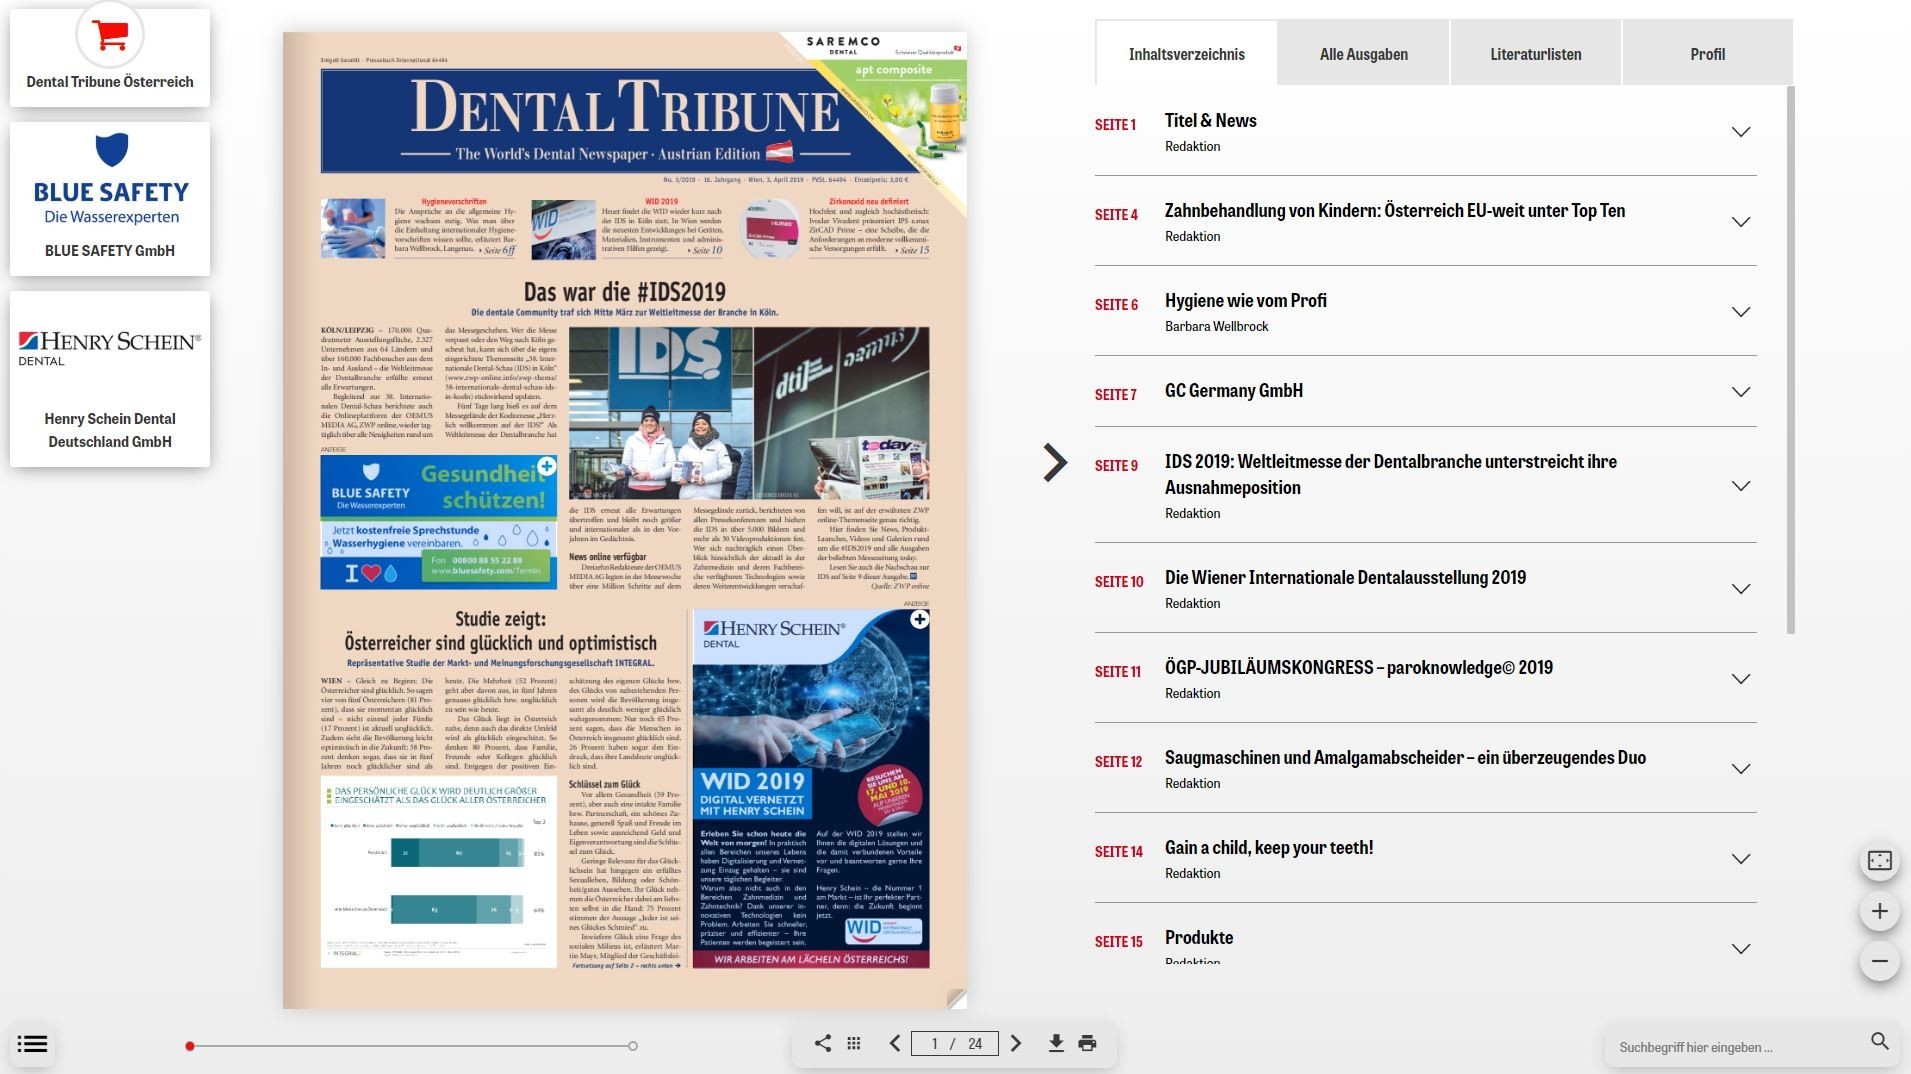The width and height of the screenshot is (1911, 1074).
Task: Click the end circle of page slider
Action: [633, 1046]
